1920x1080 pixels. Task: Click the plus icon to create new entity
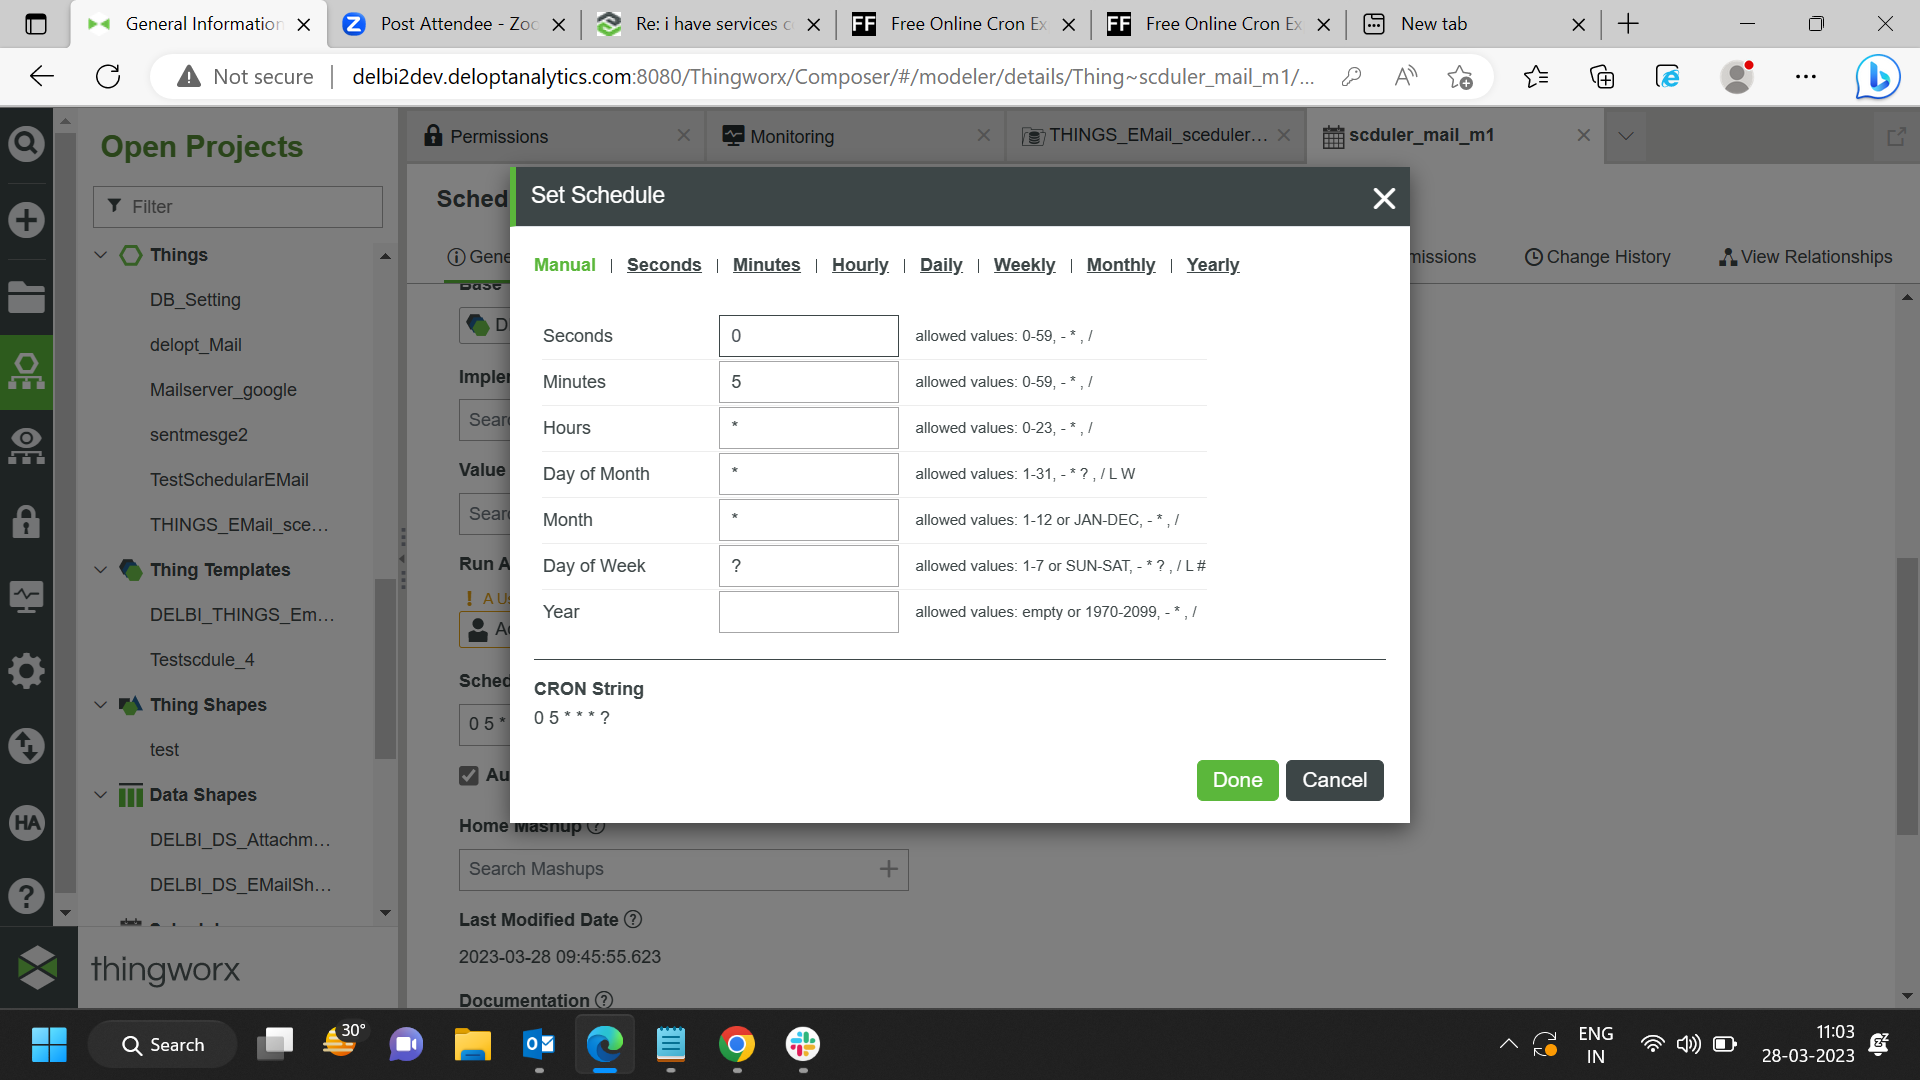pyautogui.click(x=26, y=220)
